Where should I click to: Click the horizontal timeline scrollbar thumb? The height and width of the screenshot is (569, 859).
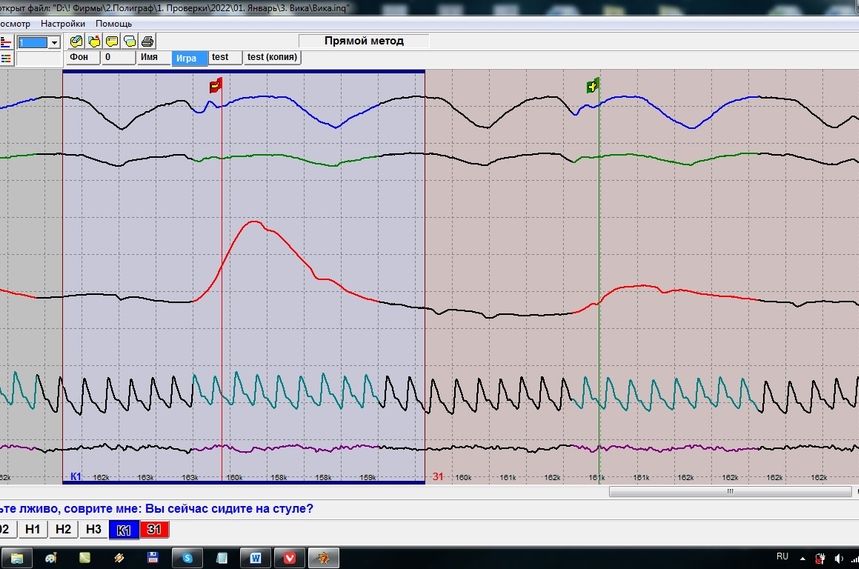[x=729, y=492]
